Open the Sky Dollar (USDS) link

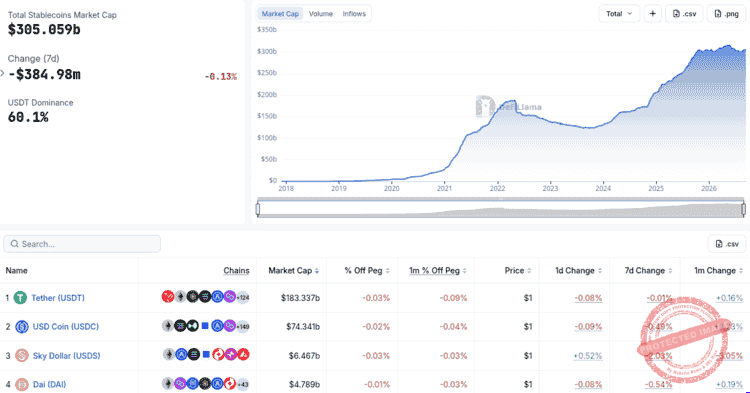(x=66, y=356)
